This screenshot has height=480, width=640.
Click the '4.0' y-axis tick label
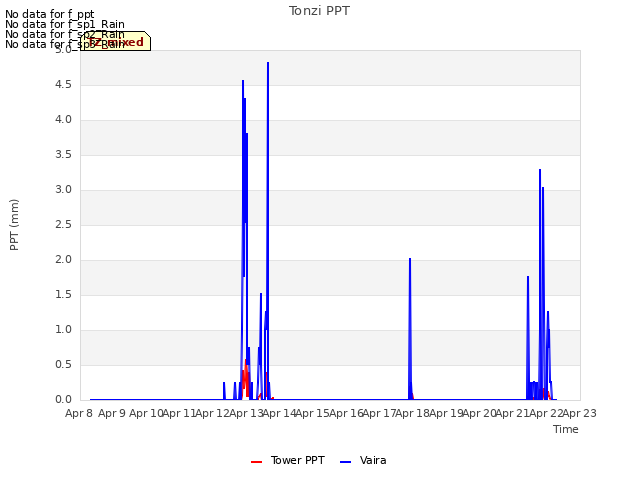point(63,120)
